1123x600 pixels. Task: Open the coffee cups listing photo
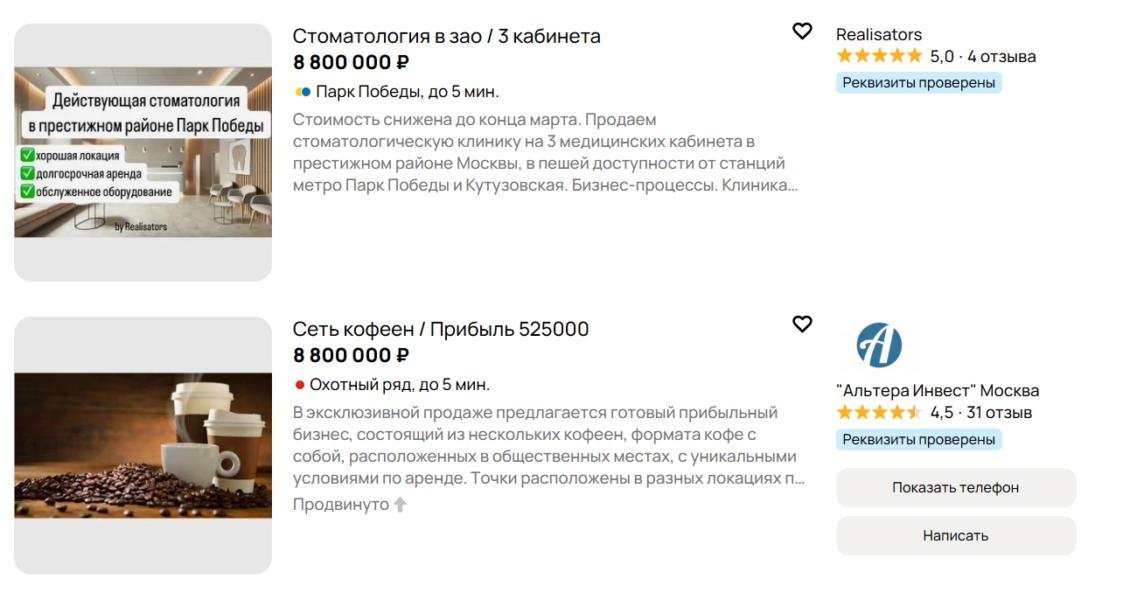pyautogui.click(x=143, y=445)
